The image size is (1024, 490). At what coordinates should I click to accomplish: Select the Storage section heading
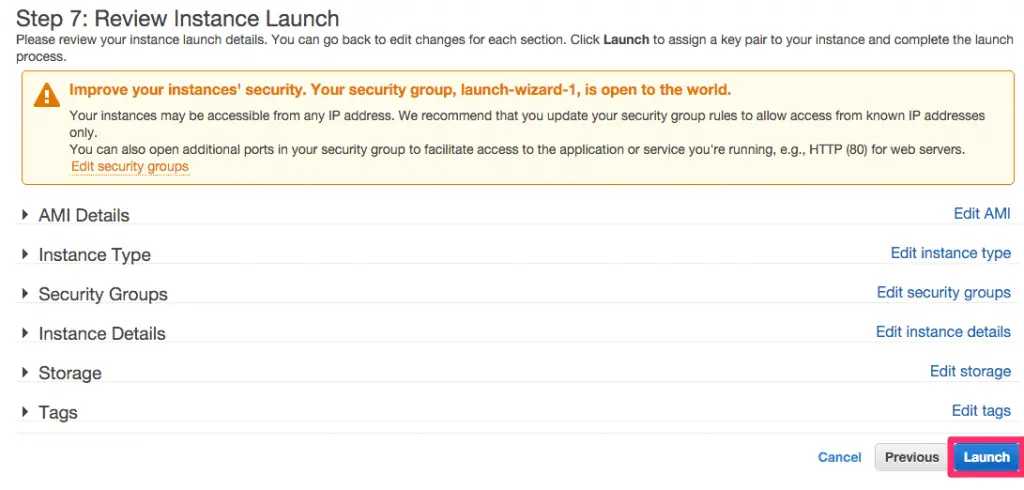70,372
